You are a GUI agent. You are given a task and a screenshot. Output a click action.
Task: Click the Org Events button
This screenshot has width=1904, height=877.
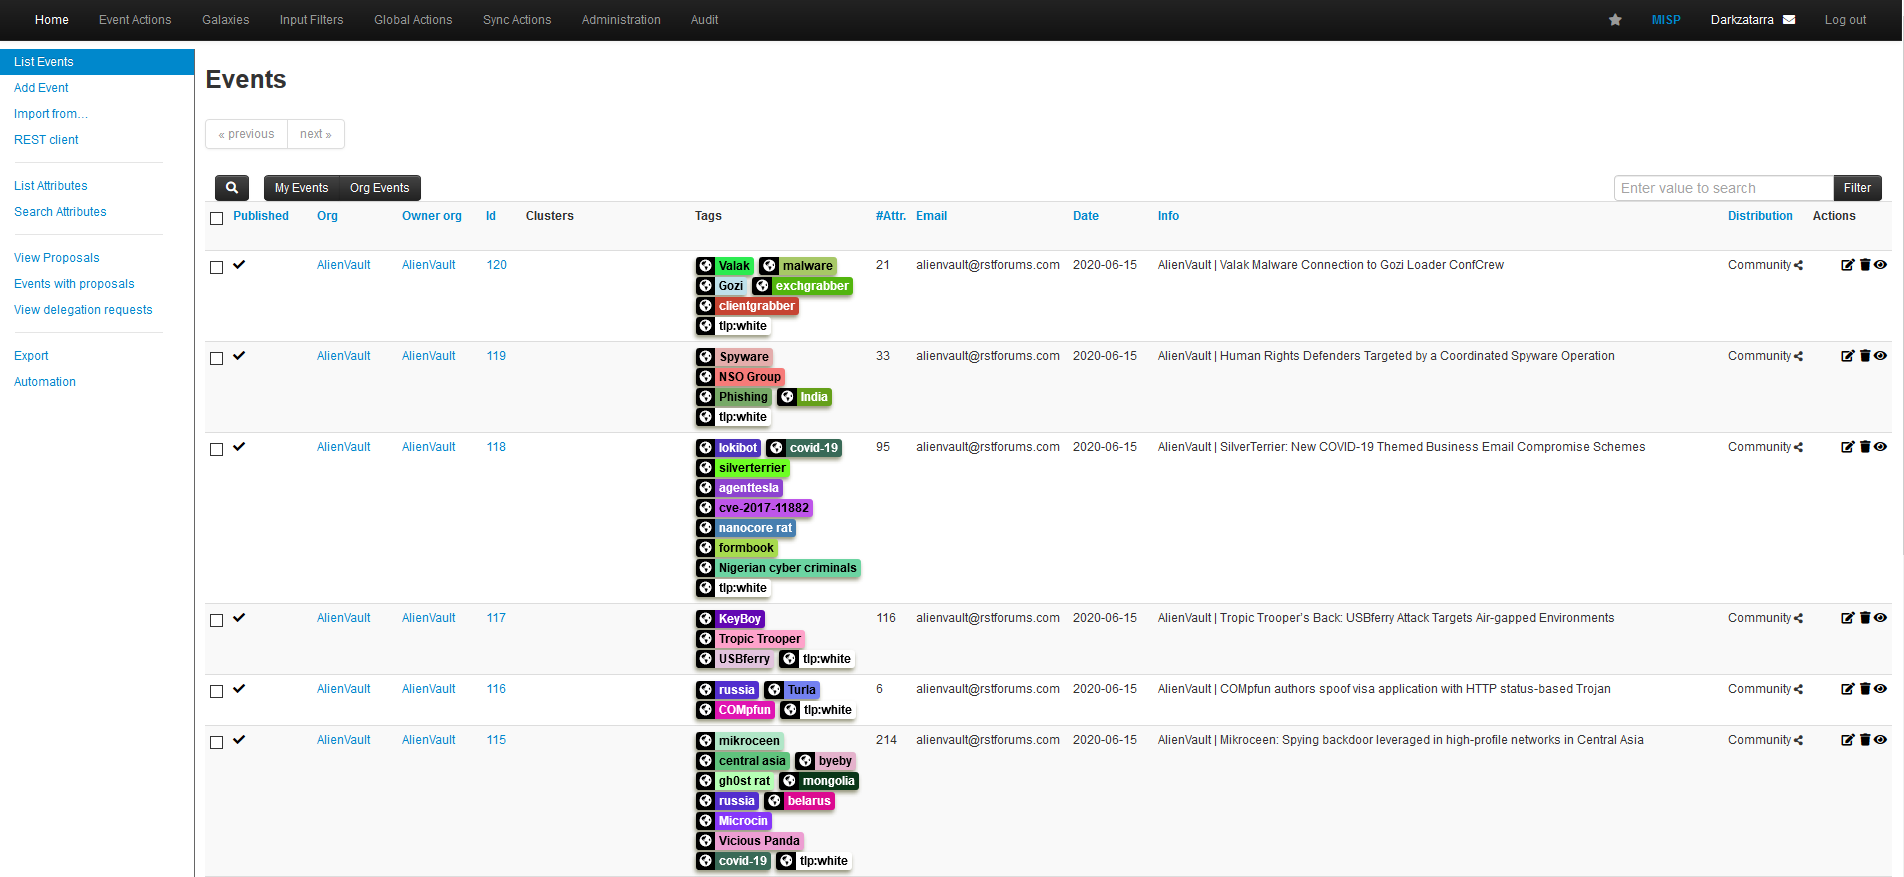click(x=379, y=188)
